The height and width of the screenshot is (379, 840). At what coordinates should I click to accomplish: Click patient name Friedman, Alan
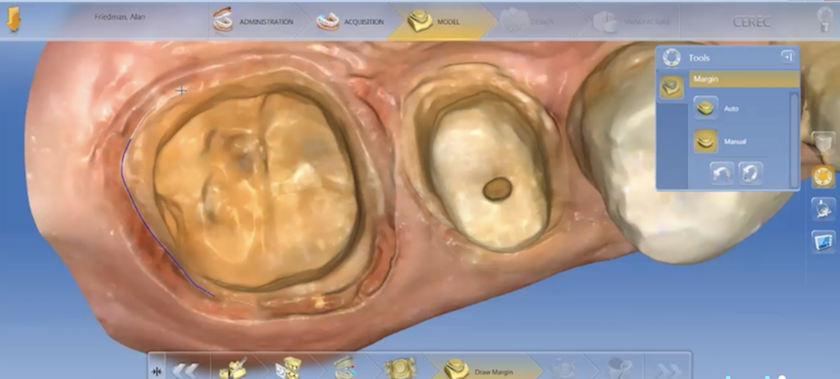pos(120,17)
